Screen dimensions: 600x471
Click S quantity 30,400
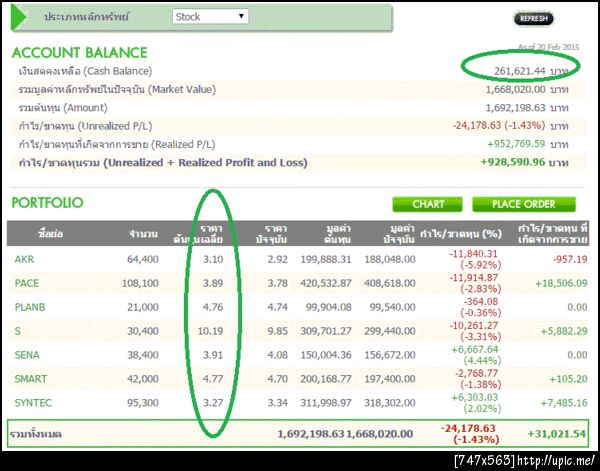(143, 331)
